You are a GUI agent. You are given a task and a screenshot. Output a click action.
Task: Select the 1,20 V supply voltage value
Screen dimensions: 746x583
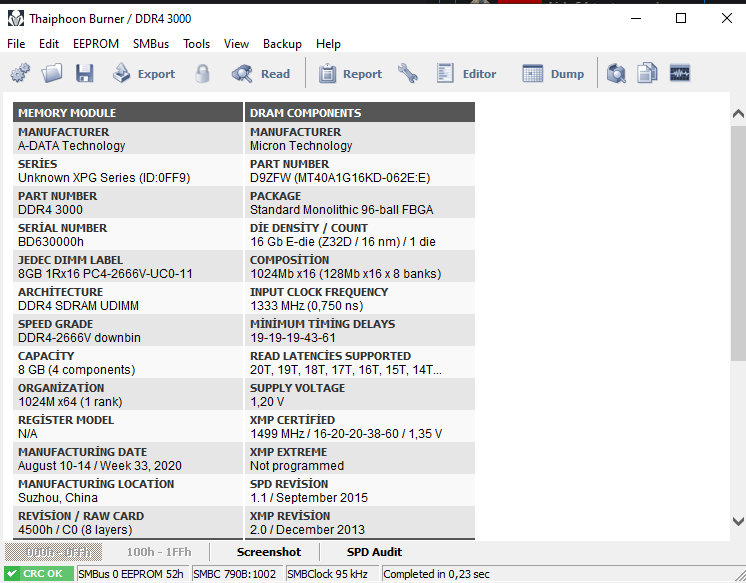pos(267,402)
